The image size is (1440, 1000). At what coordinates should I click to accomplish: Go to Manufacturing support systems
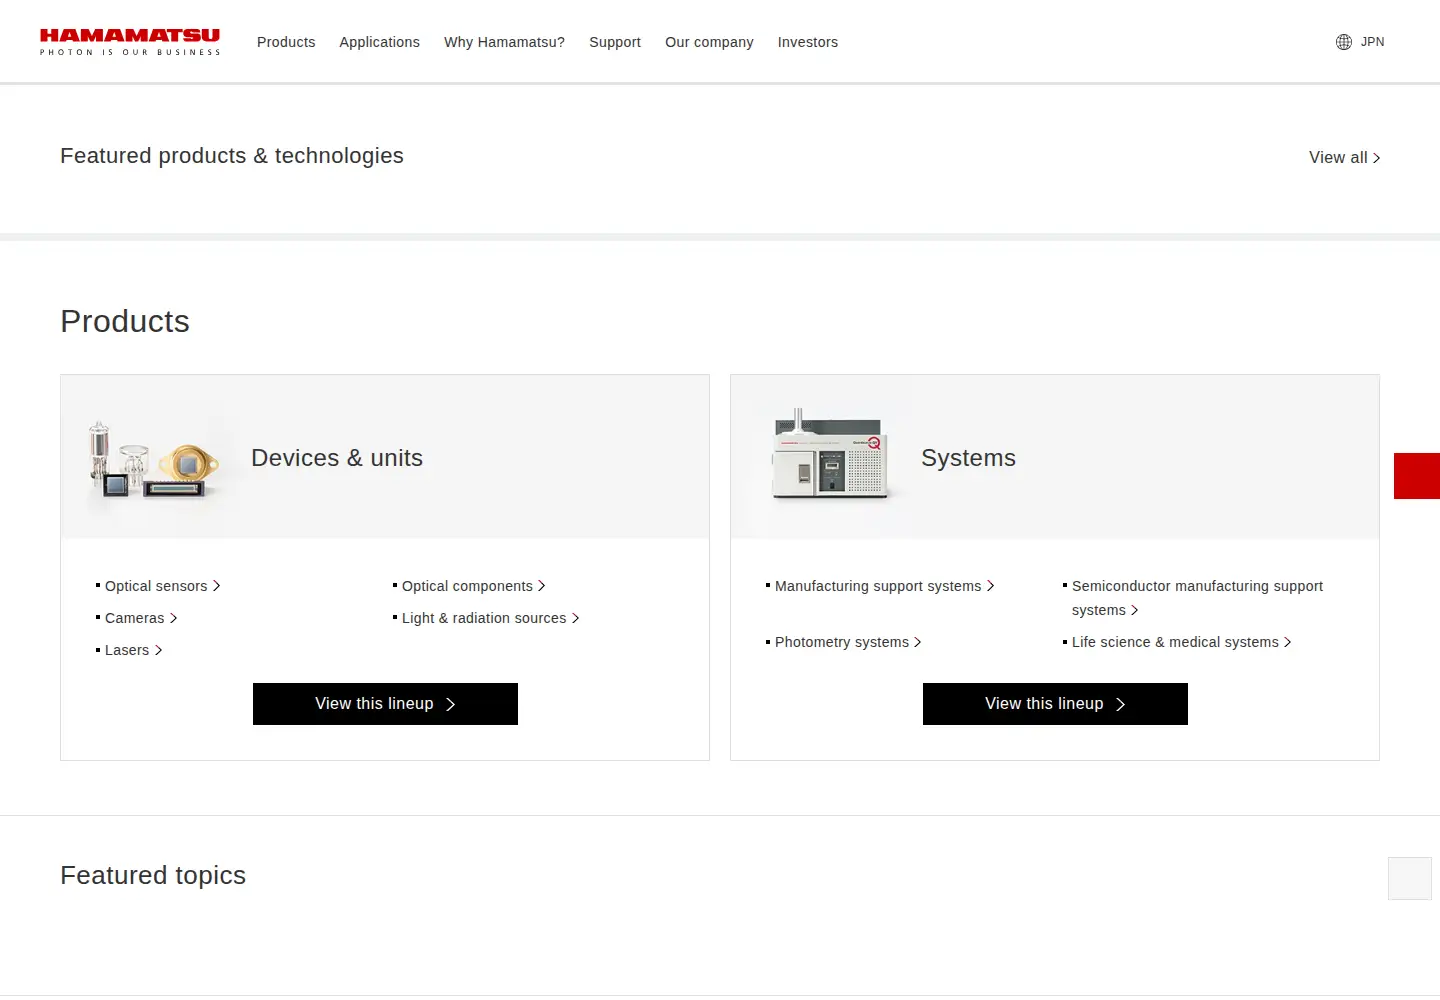[883, 586]
